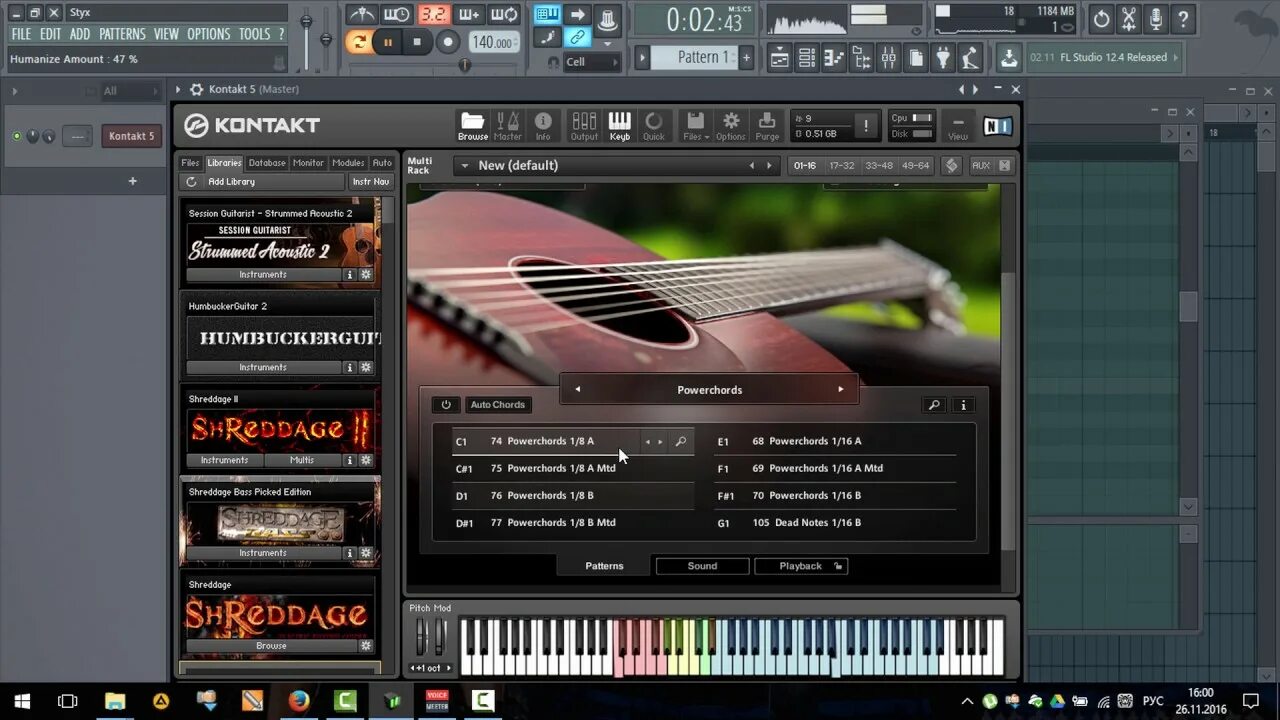This screenshot has height=720, width=1280.
Task: Click Instr Nav button
Action: click(370, 182)
